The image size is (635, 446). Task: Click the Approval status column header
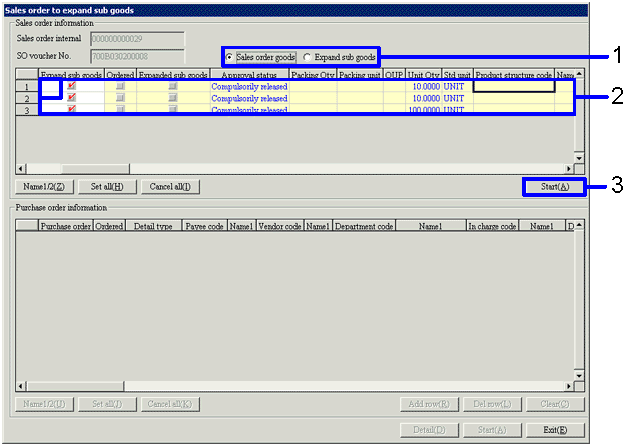[x=249, y=75]
